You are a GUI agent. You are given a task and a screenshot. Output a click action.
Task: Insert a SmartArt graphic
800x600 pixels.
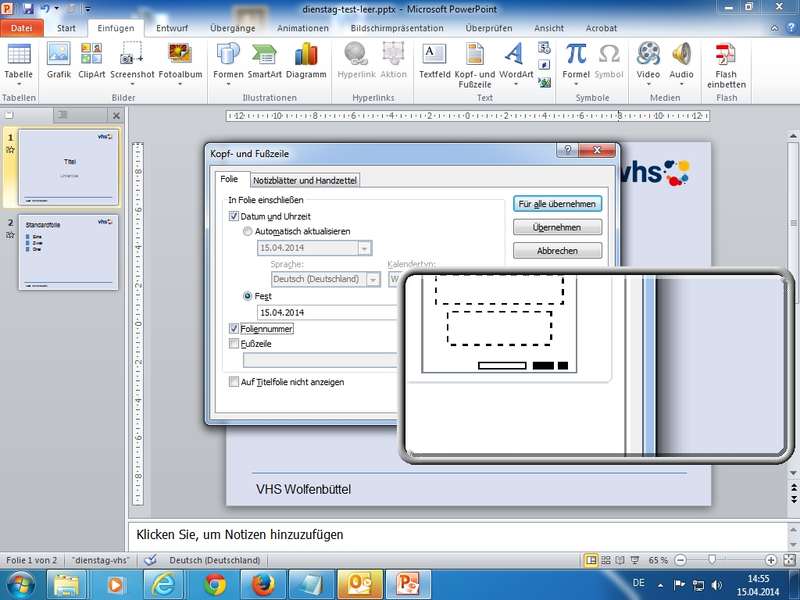(x=265, y=60)
